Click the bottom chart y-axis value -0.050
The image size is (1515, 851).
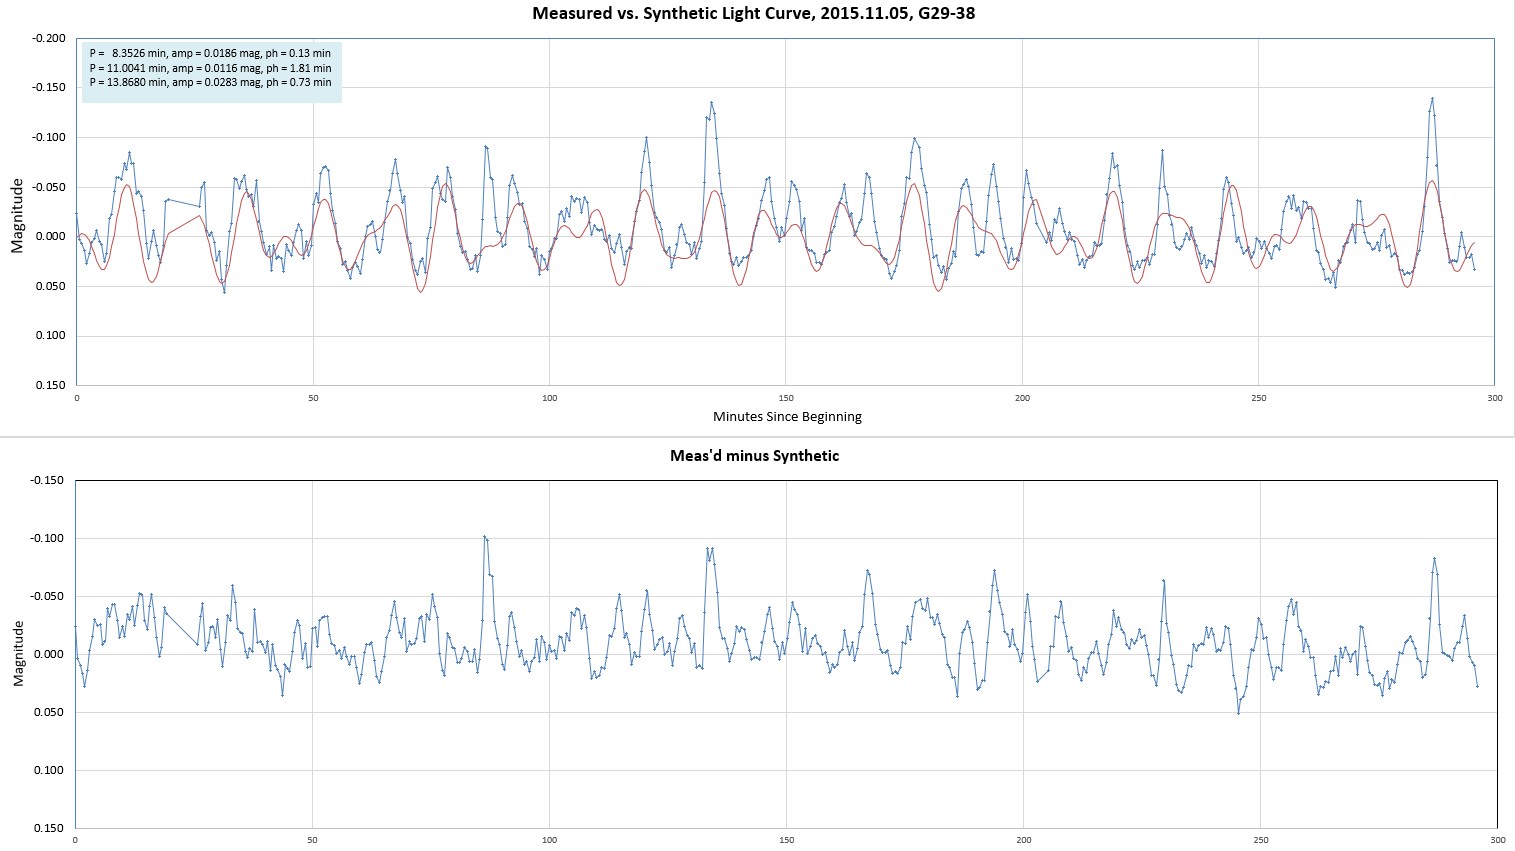pos(49,596)
